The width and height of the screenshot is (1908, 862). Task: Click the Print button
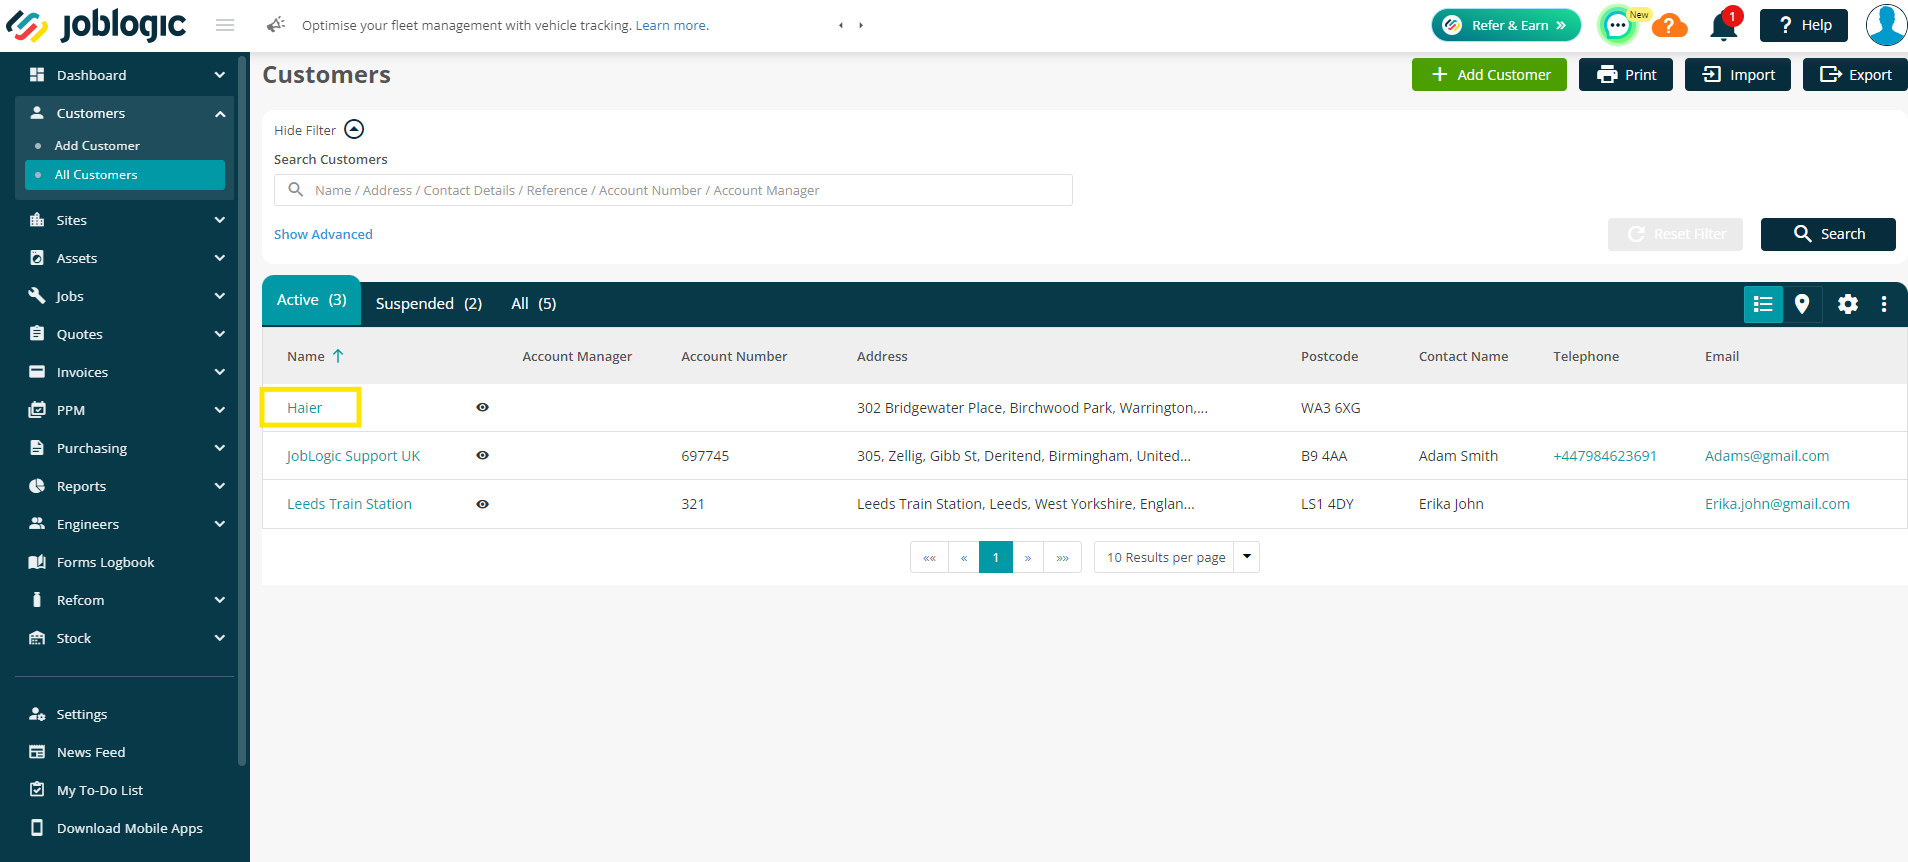tap(1626, 75)
